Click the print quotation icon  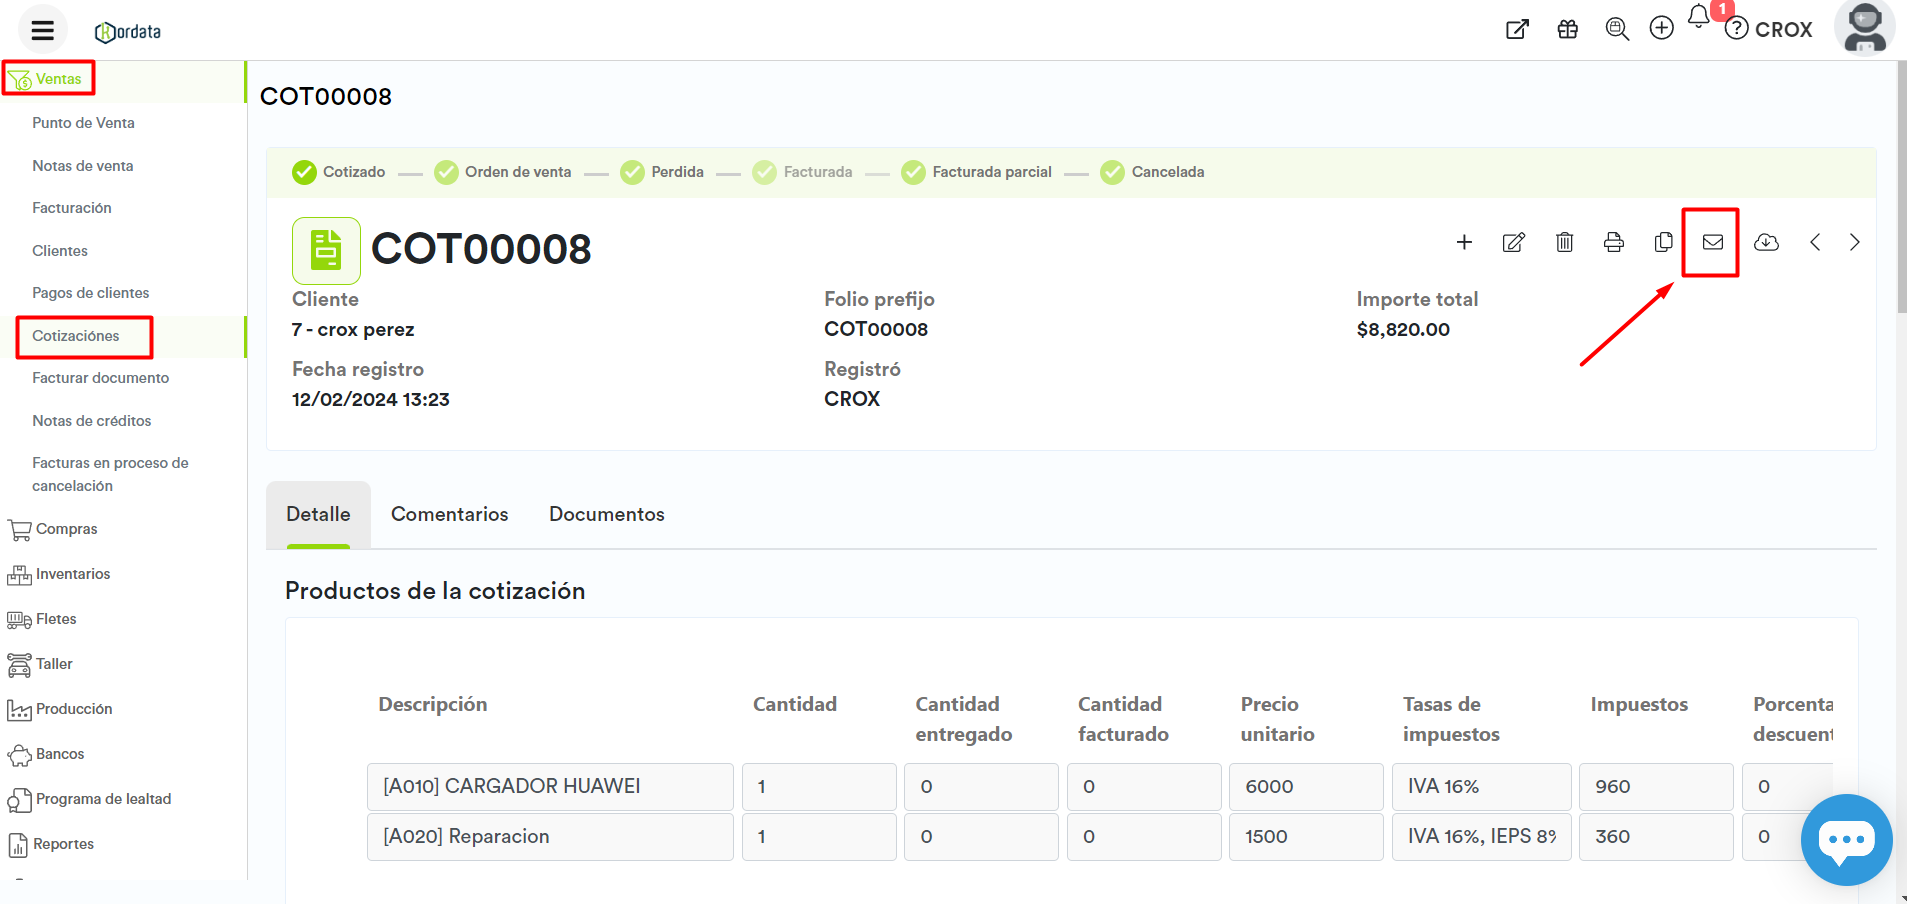tap(1613, 242)
